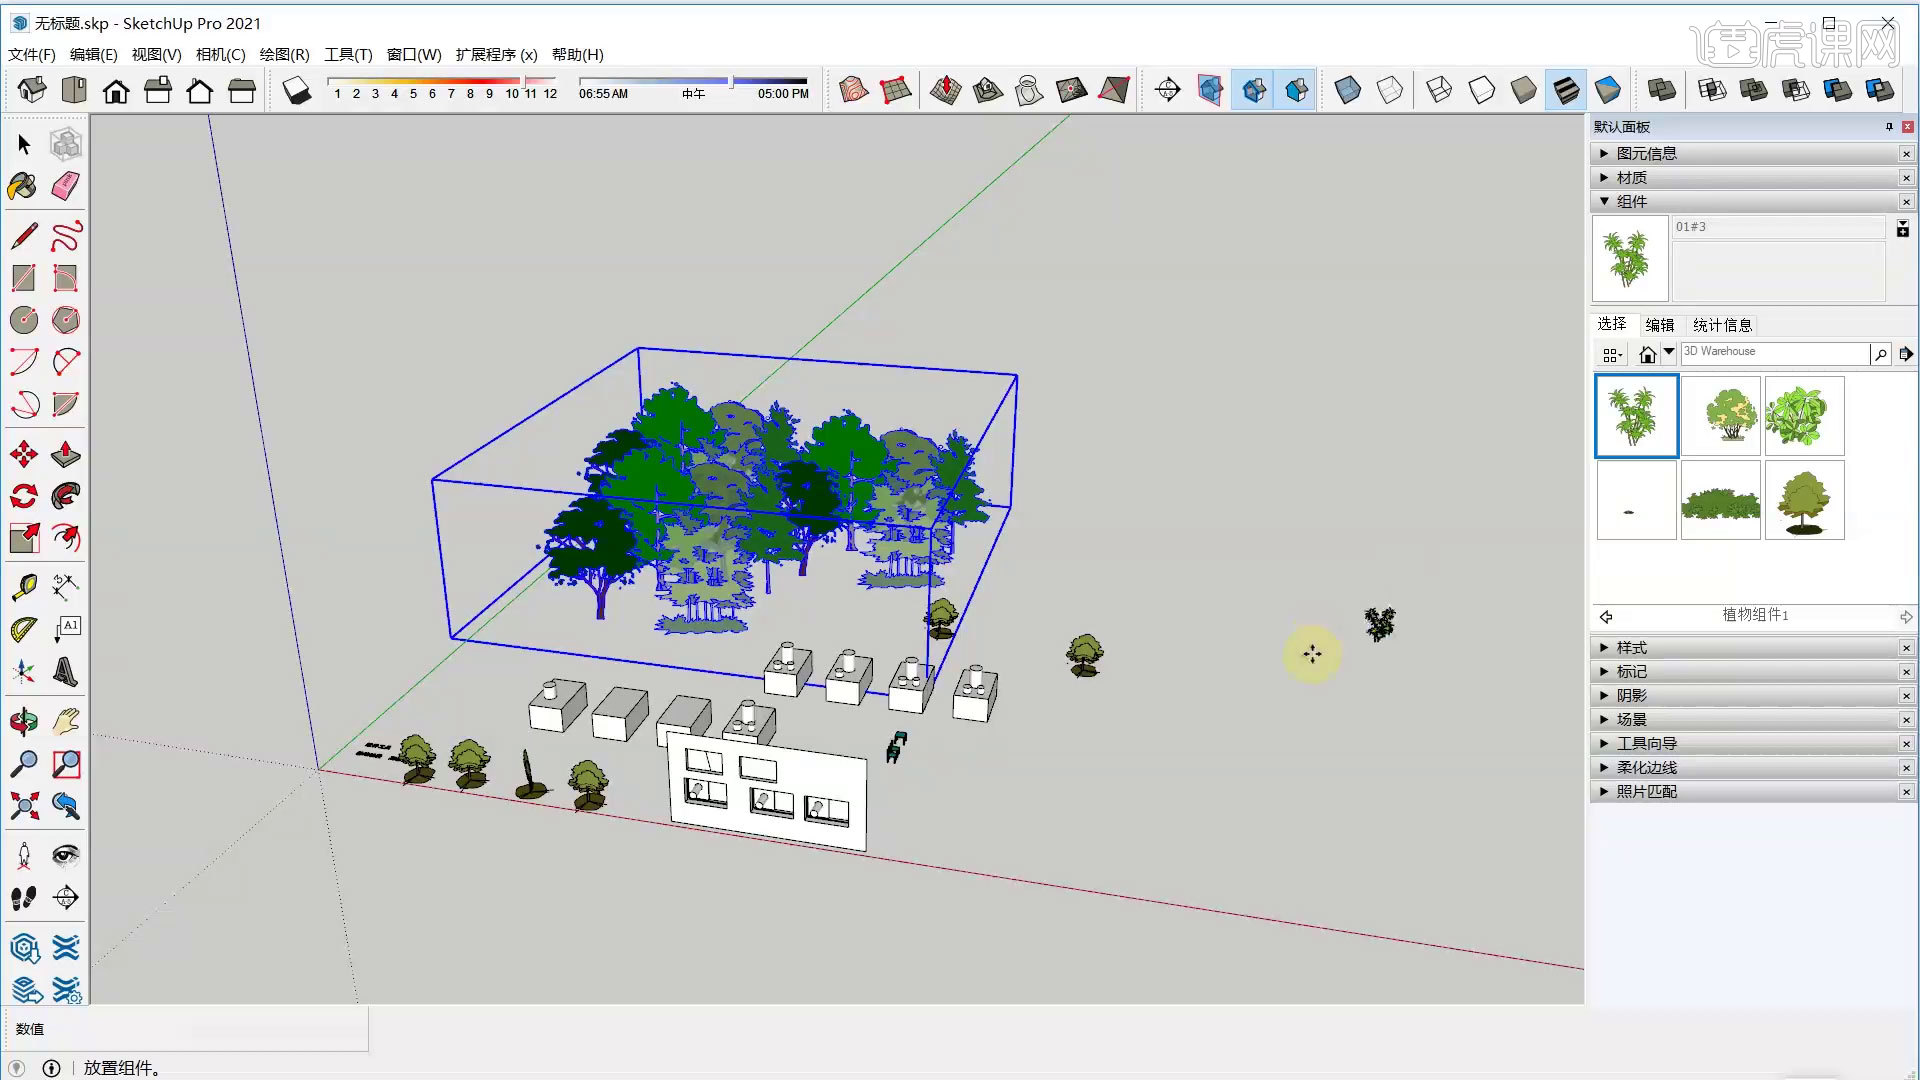The width and height of the screenshot is (1920, 1080).
Task: Click the Paint Bucket tool
Action: tap(24, 187)
